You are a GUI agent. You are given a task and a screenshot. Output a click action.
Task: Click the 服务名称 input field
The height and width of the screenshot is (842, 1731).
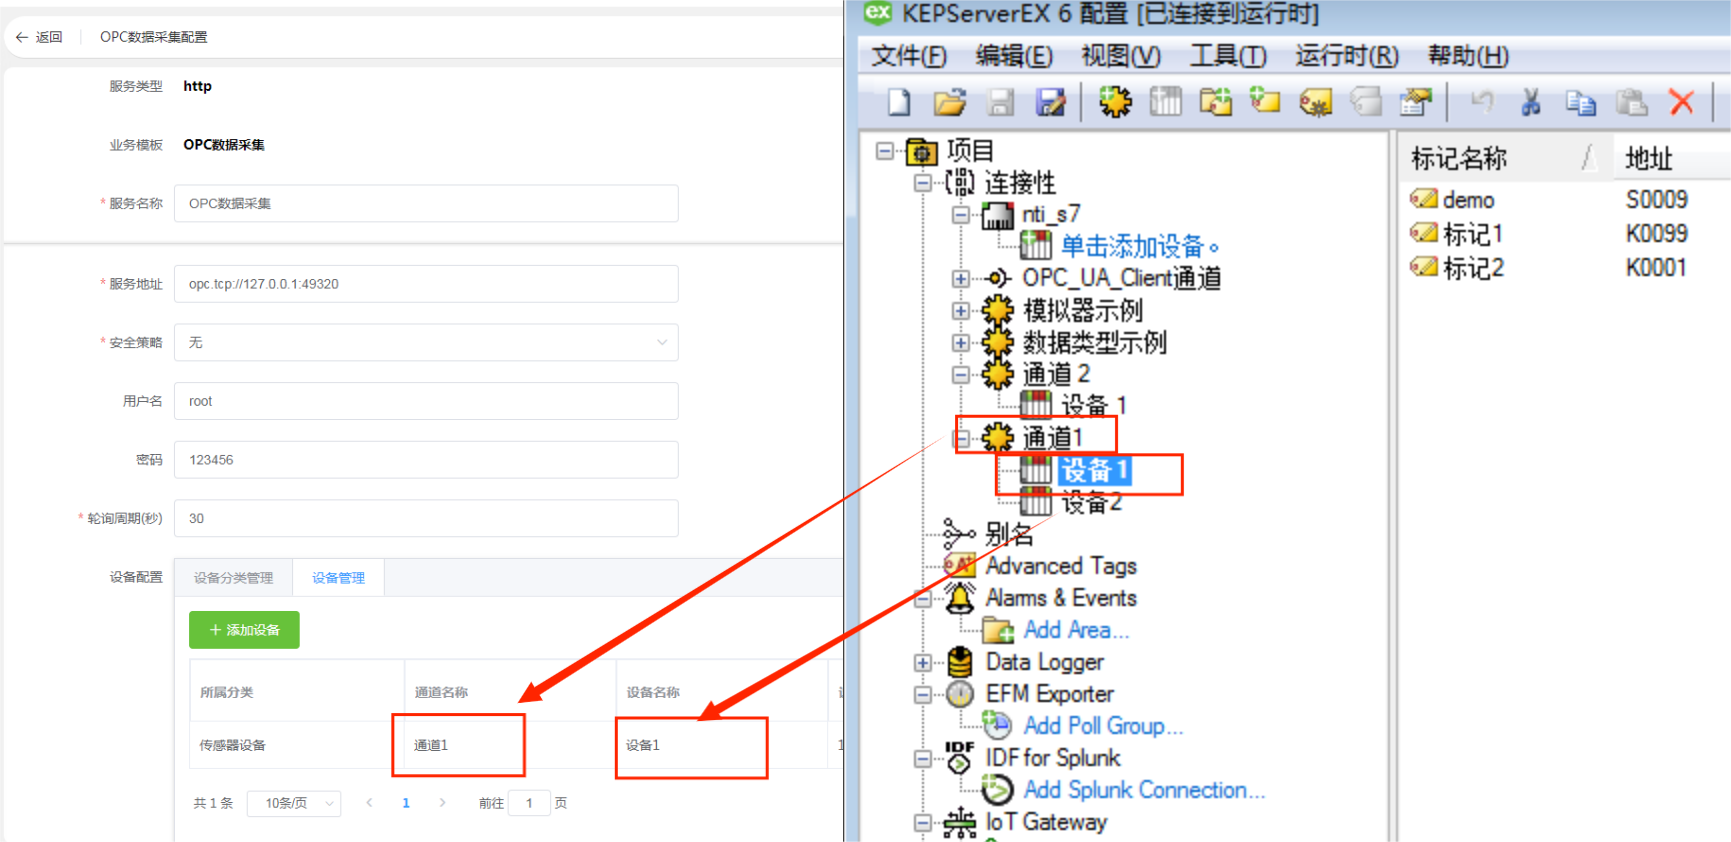(x=426, y=203)
